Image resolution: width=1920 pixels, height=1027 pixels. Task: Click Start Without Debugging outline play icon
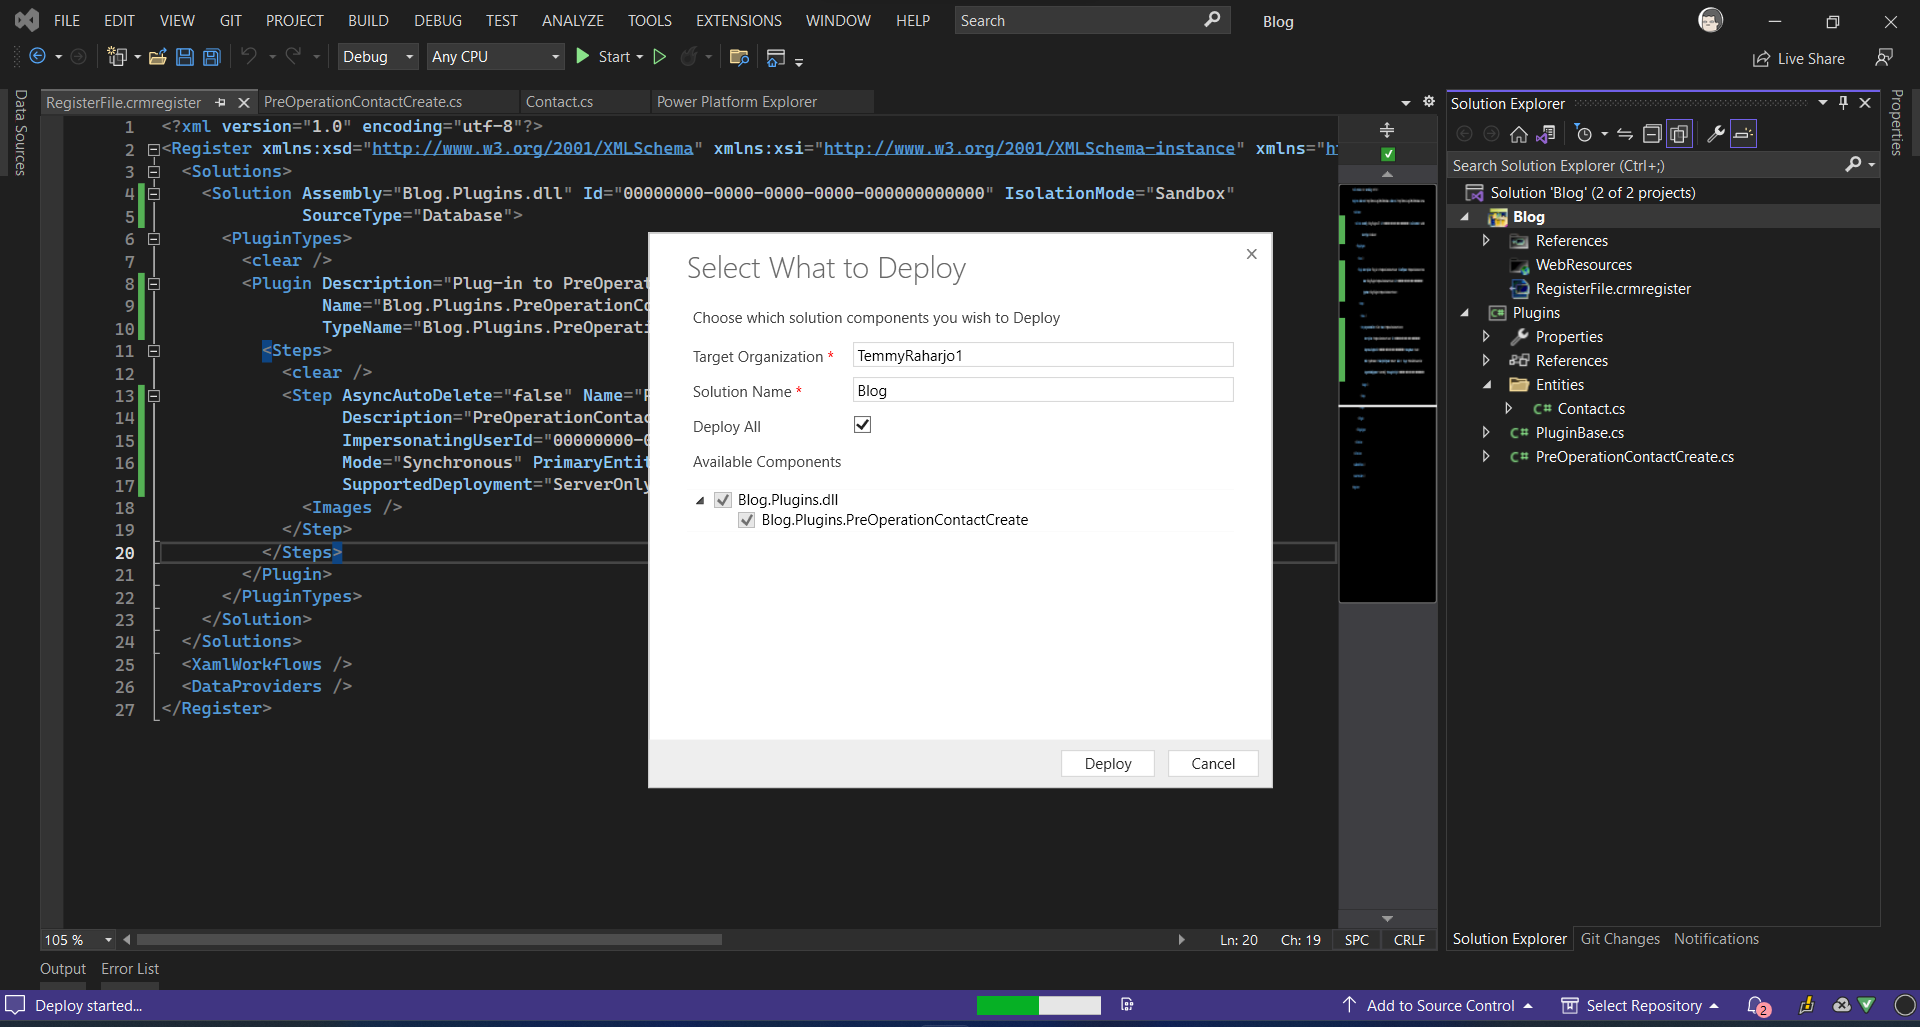point(660,57)
